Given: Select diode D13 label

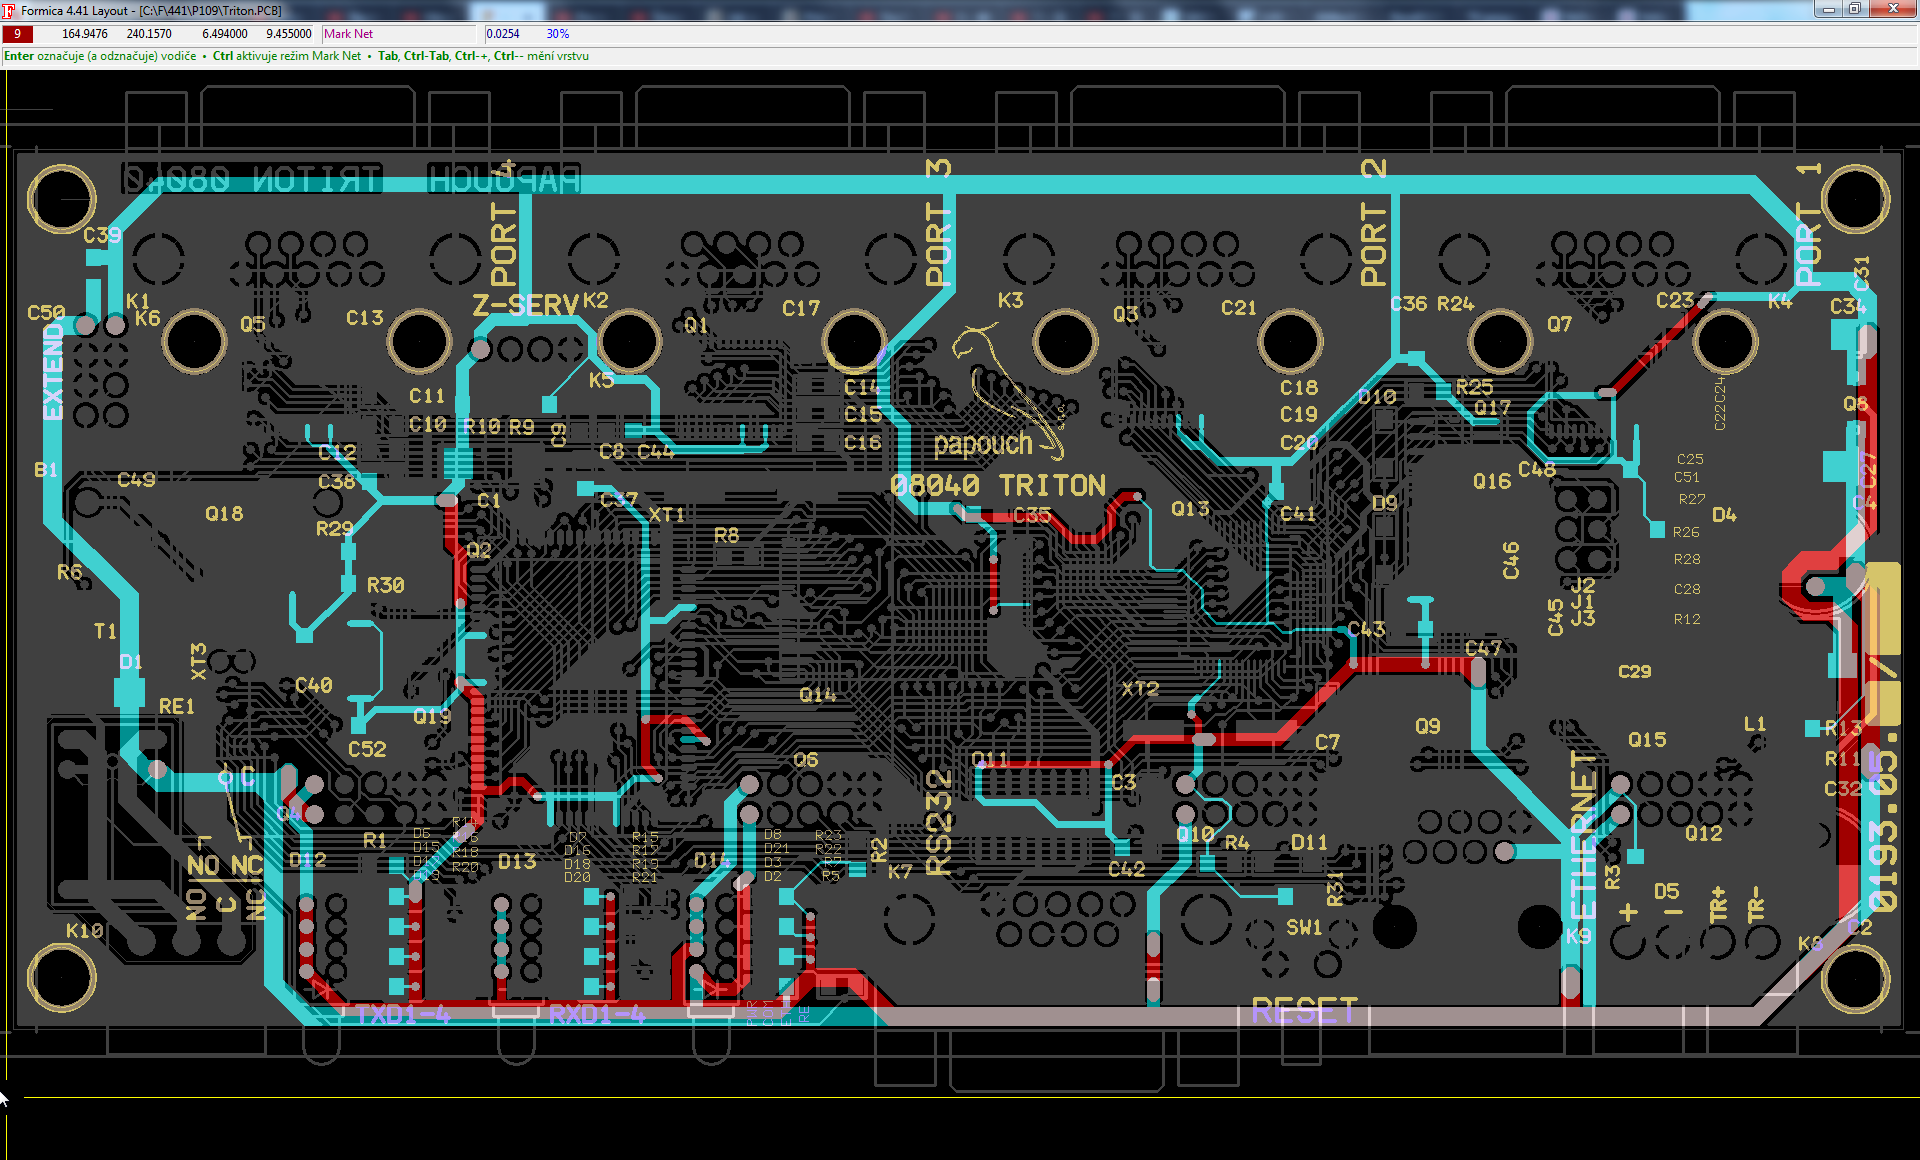Looking at the screenshot, I should (517, 862).
